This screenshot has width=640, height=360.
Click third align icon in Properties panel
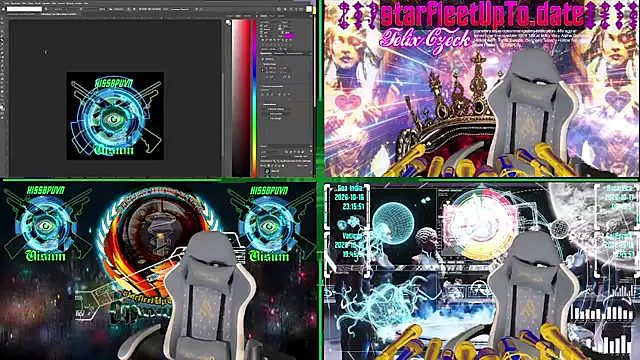pyautogui.click(x=272, y=94)
